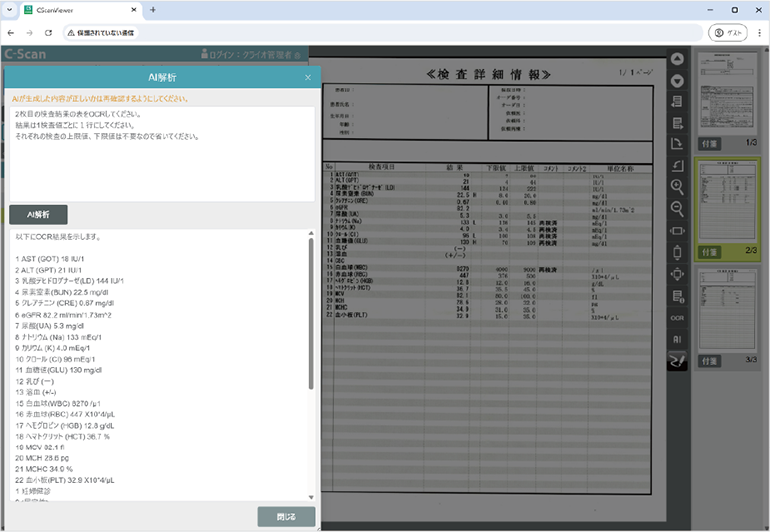The width and height of the screenshot is (770, 532).
Task: Click the fit-to-height icon
Action: 677,252
